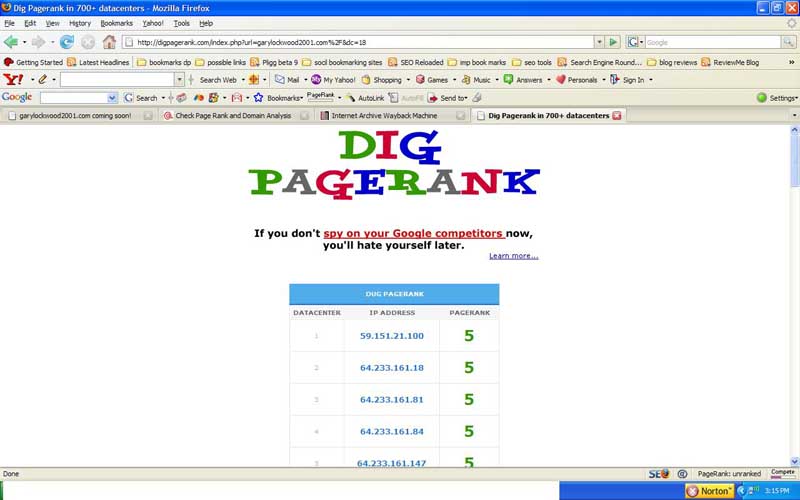
Task: Click Google toolbar Search button
Action: 141,97
